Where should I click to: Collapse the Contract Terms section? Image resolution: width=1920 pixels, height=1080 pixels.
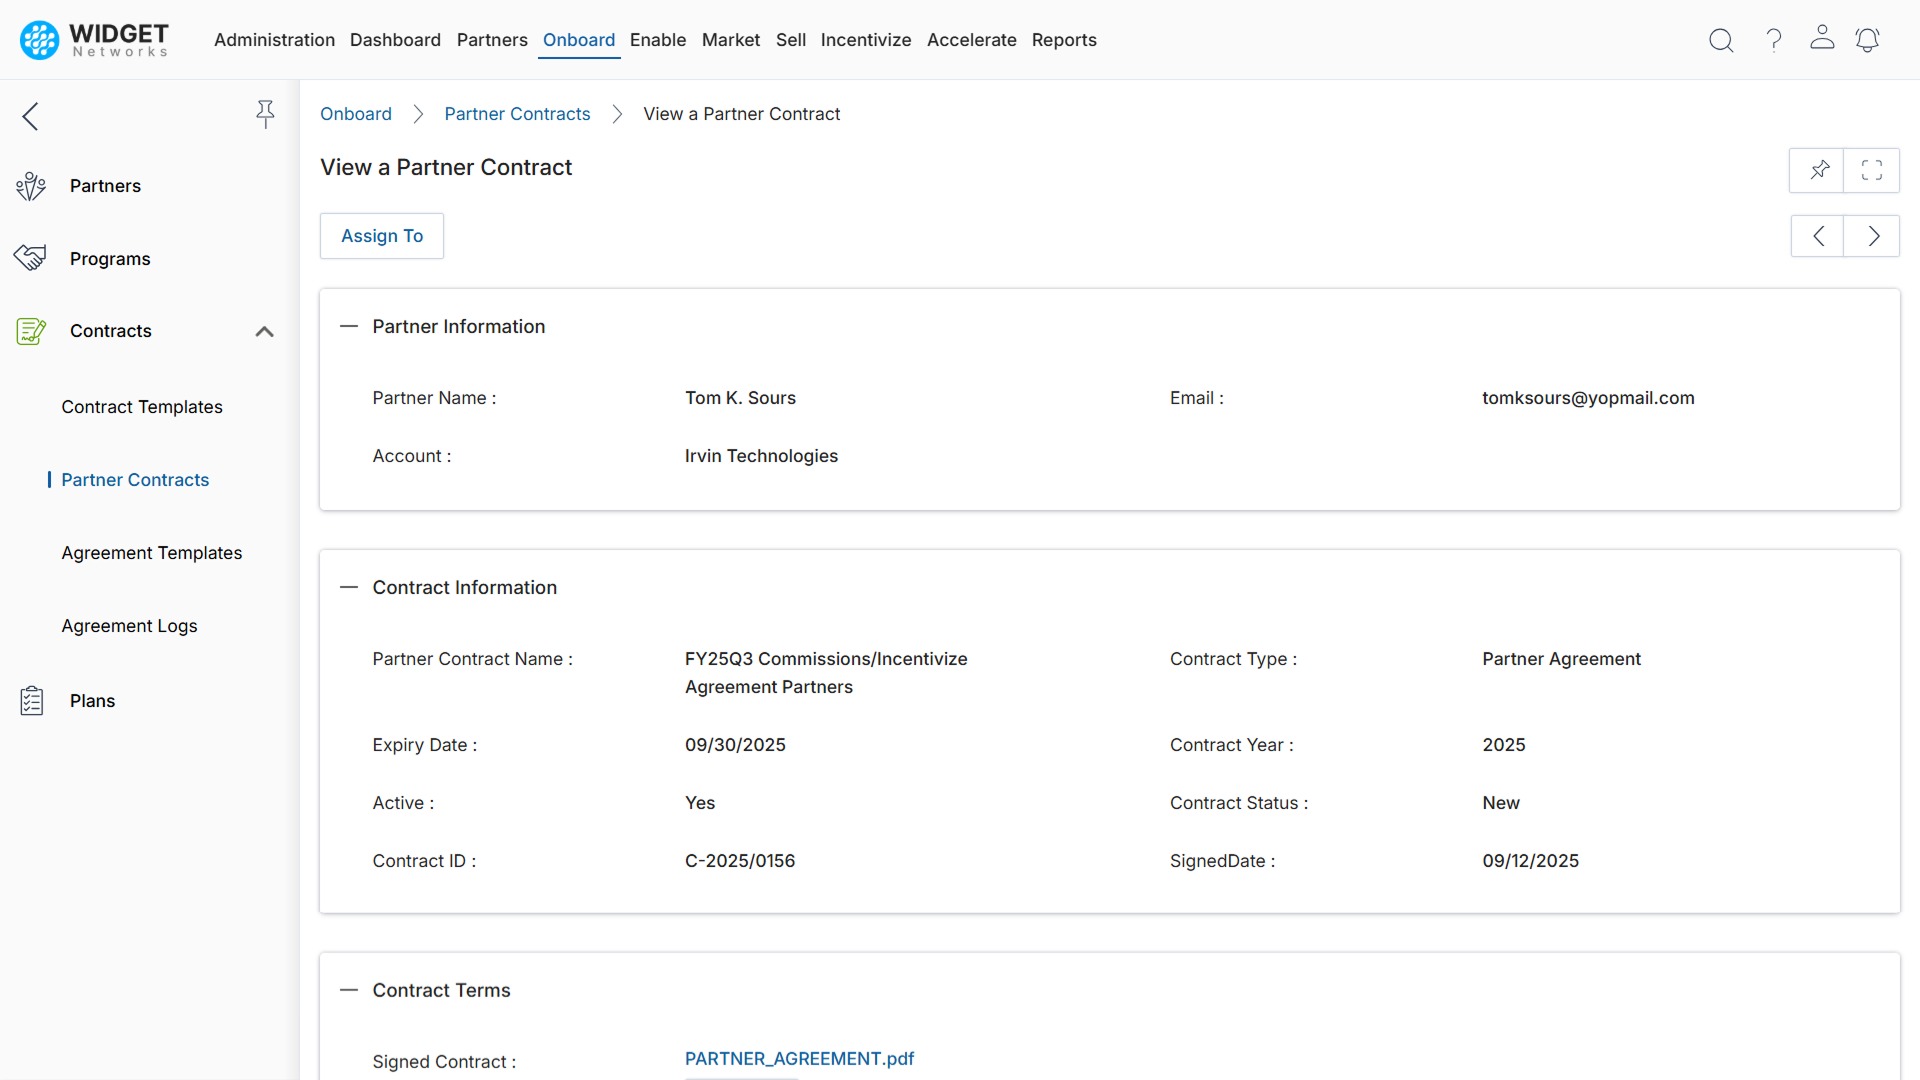tap(349, 990)
